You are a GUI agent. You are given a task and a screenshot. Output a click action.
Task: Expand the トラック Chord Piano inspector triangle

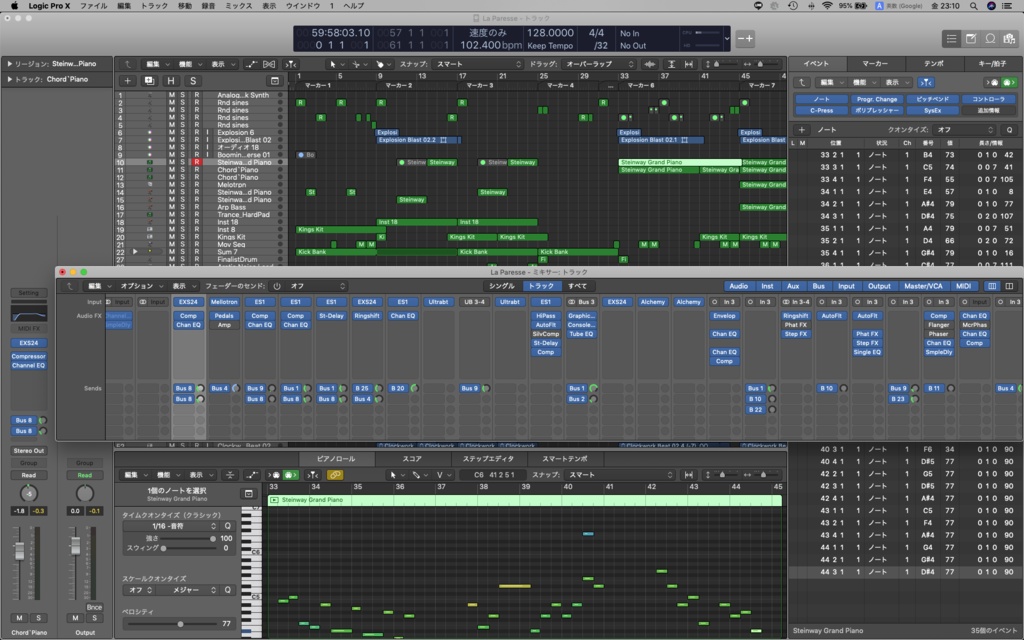pyautogui.click(x=9, y=79)
